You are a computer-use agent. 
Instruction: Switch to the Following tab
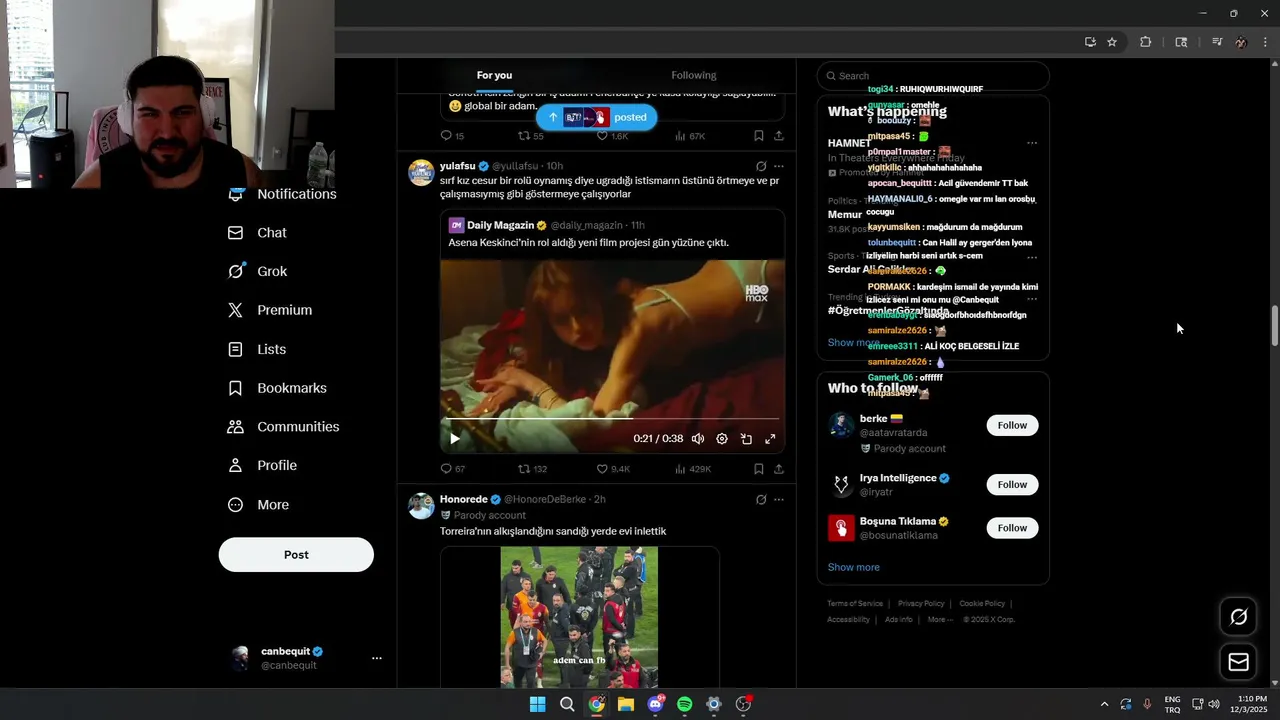(694, 75)
